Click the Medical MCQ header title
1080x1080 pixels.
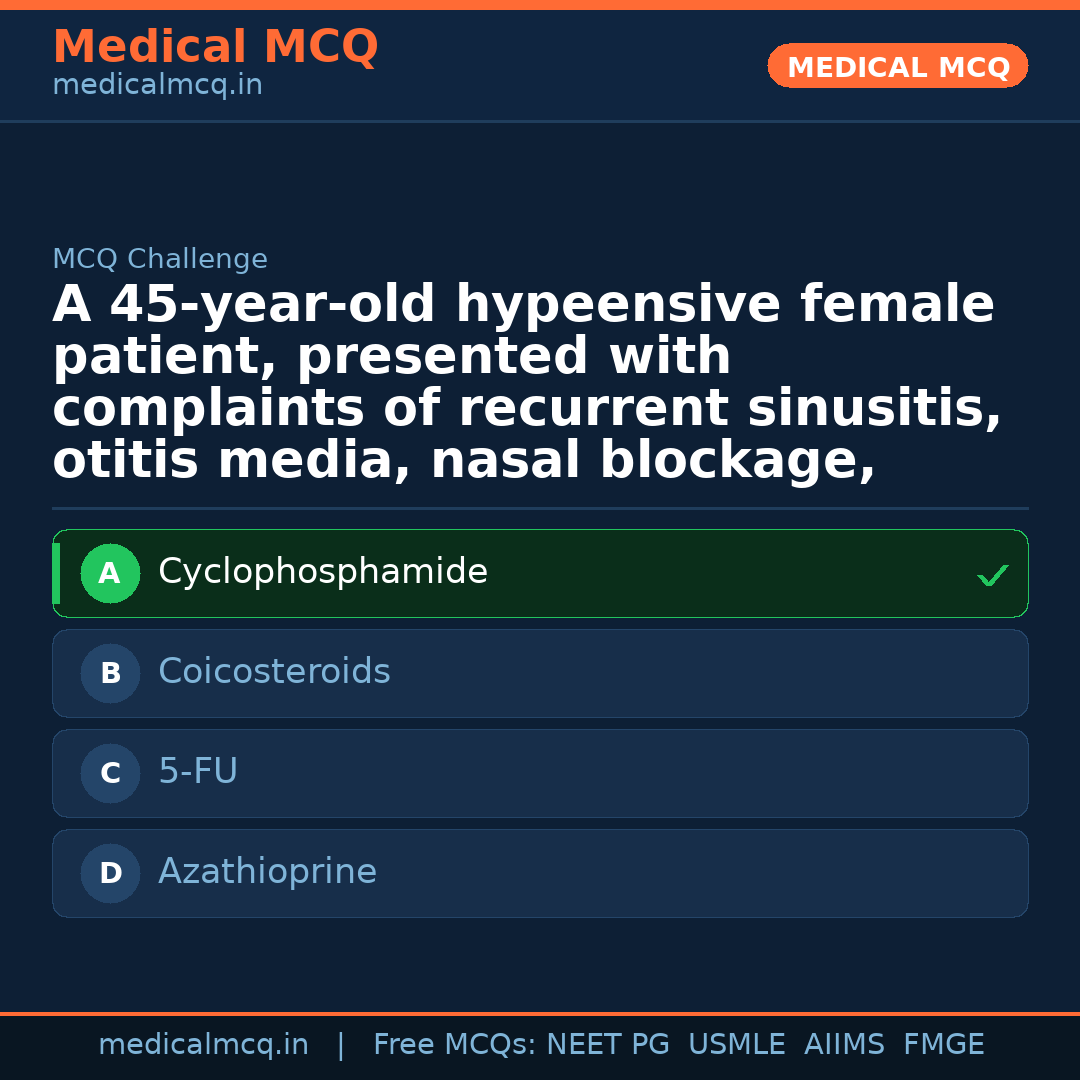click(x=215, y=47)
